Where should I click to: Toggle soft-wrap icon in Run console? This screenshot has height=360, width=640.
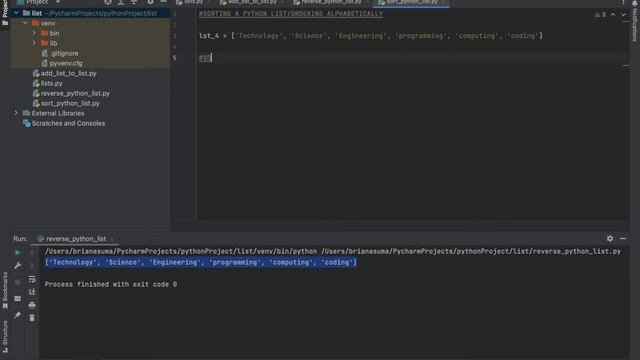click(32, 280)
